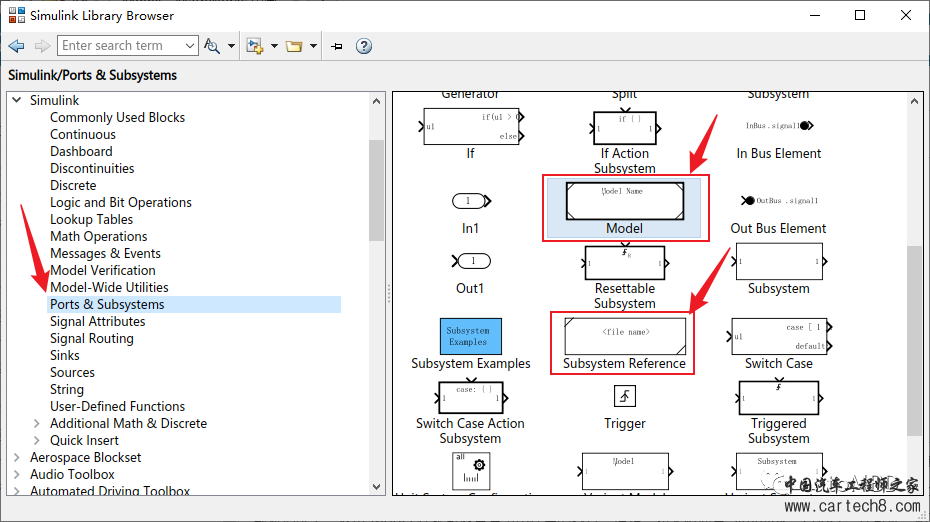The image size is (930, 522).
Task: Select the Variant Model block icon
Action: 625,472
